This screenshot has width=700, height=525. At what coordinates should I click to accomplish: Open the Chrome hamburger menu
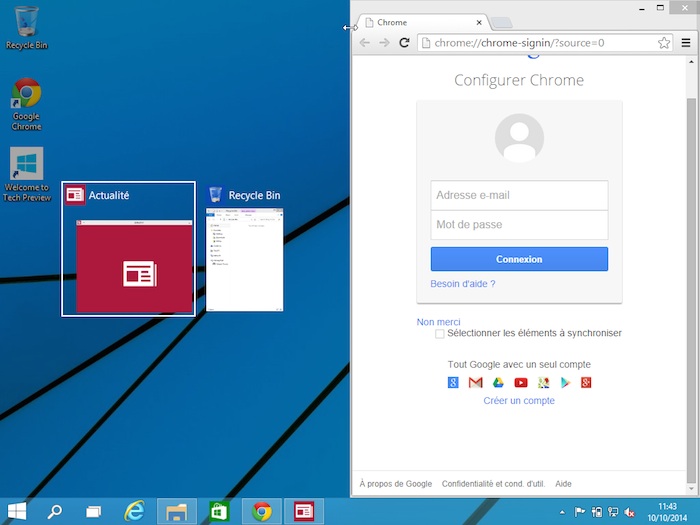[686, 43]
